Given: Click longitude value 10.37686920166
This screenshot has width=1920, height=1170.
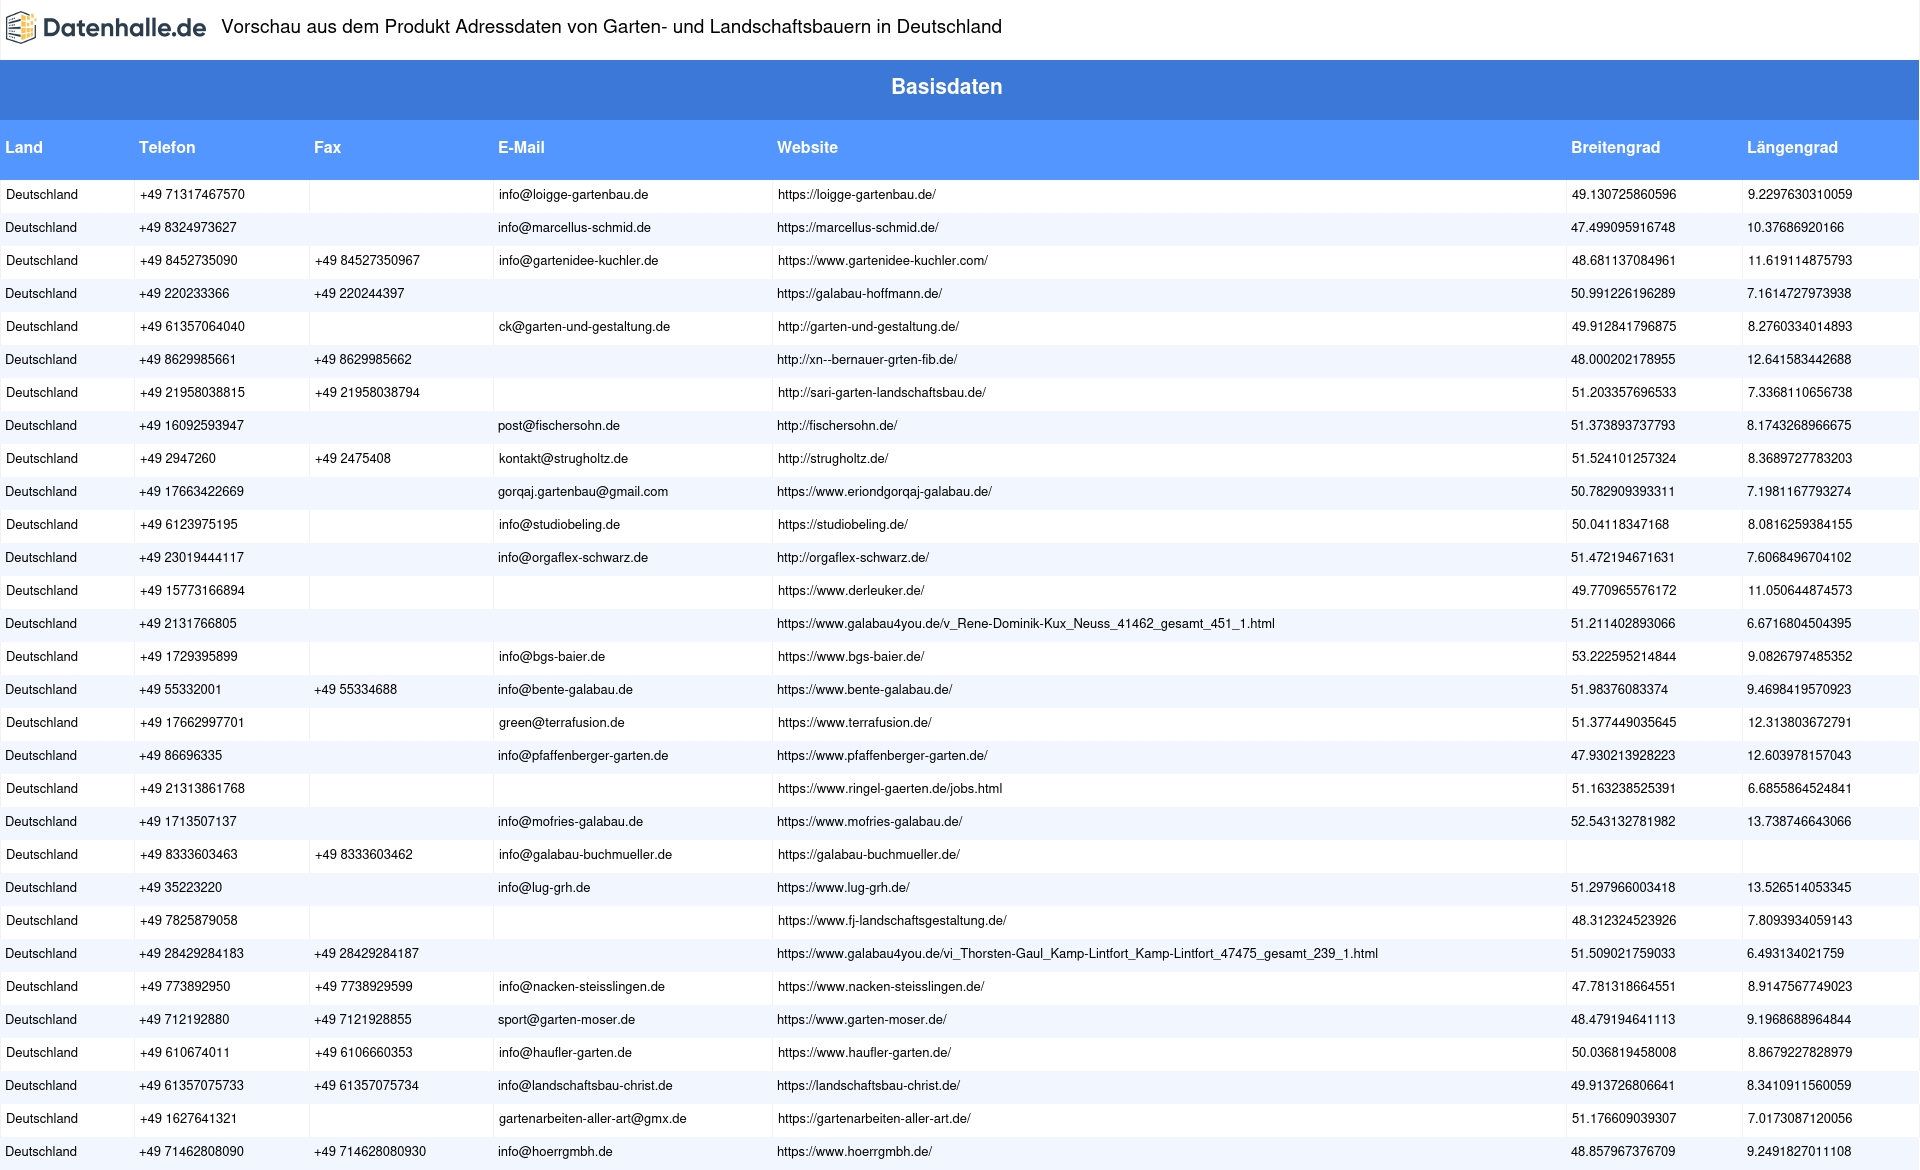Looking at the screenshot, I should [1795, 228].
